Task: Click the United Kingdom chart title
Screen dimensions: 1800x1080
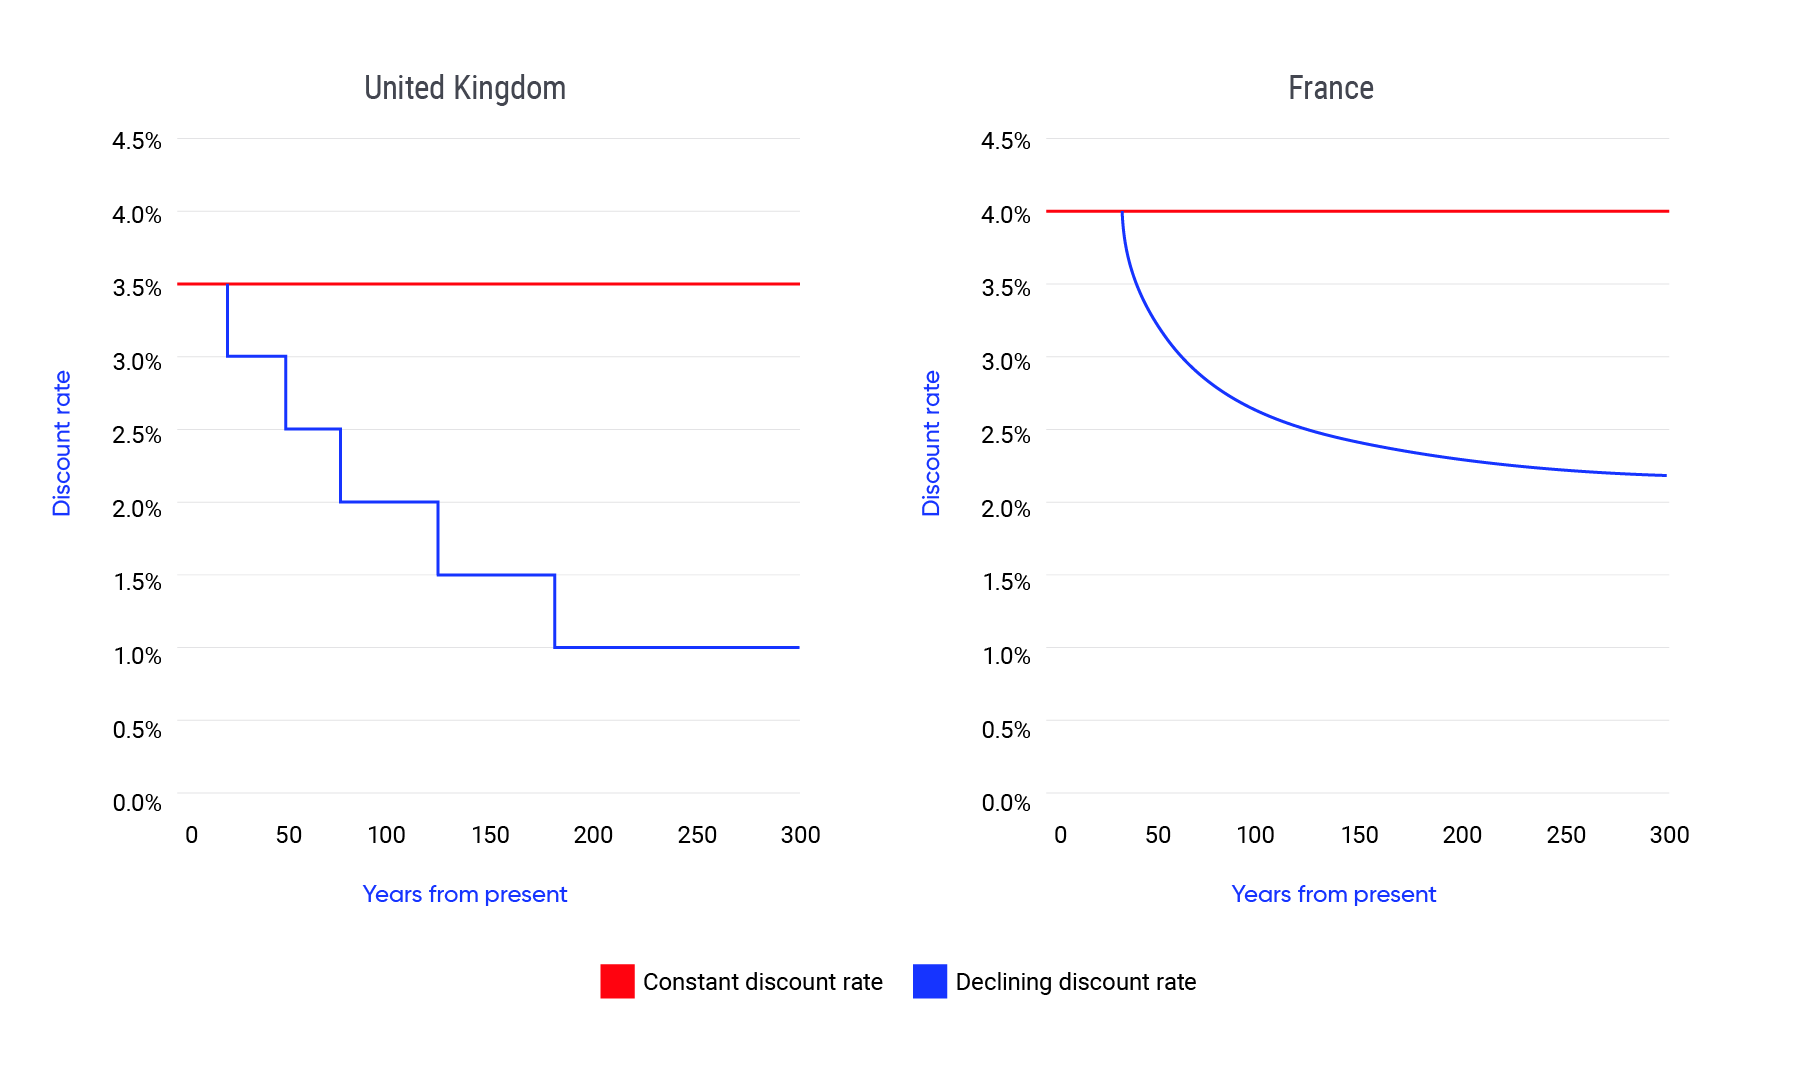Action: click(x=465, y=89)
